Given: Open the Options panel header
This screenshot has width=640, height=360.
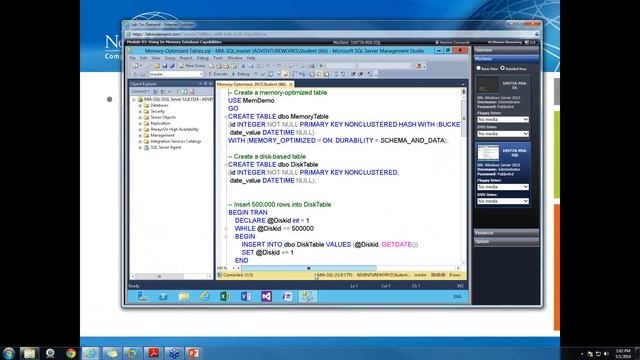Looking at the screenshot, I should pyautogui.click(x=506, y=241).
